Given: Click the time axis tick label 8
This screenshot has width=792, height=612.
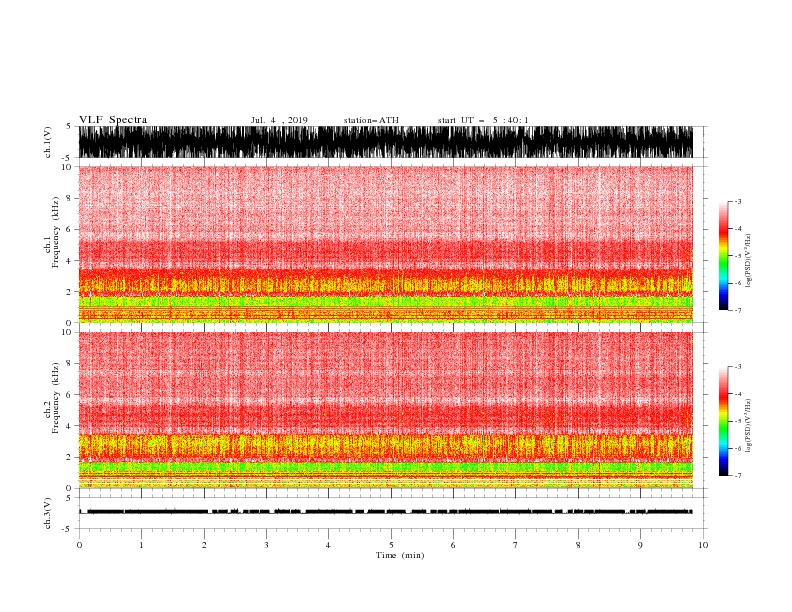Looking at the screenshot, I should tap(578, 545).
